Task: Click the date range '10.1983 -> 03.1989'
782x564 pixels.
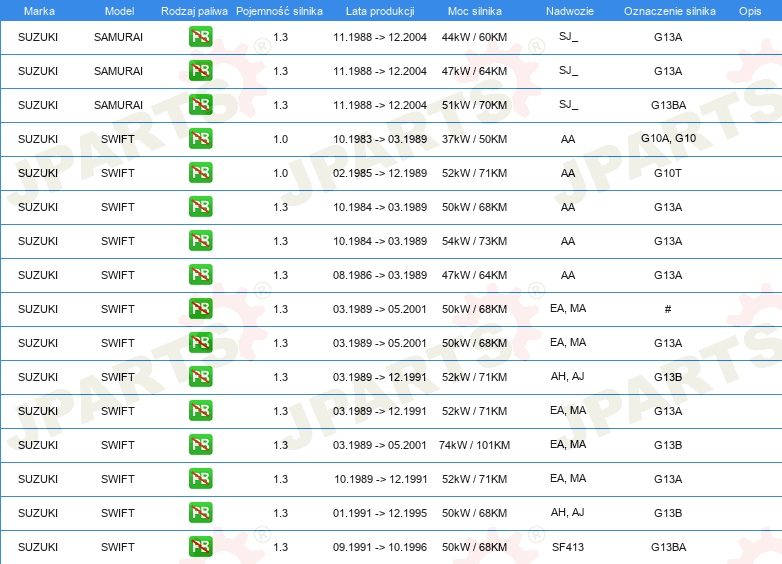Action: tap(380, 139)
